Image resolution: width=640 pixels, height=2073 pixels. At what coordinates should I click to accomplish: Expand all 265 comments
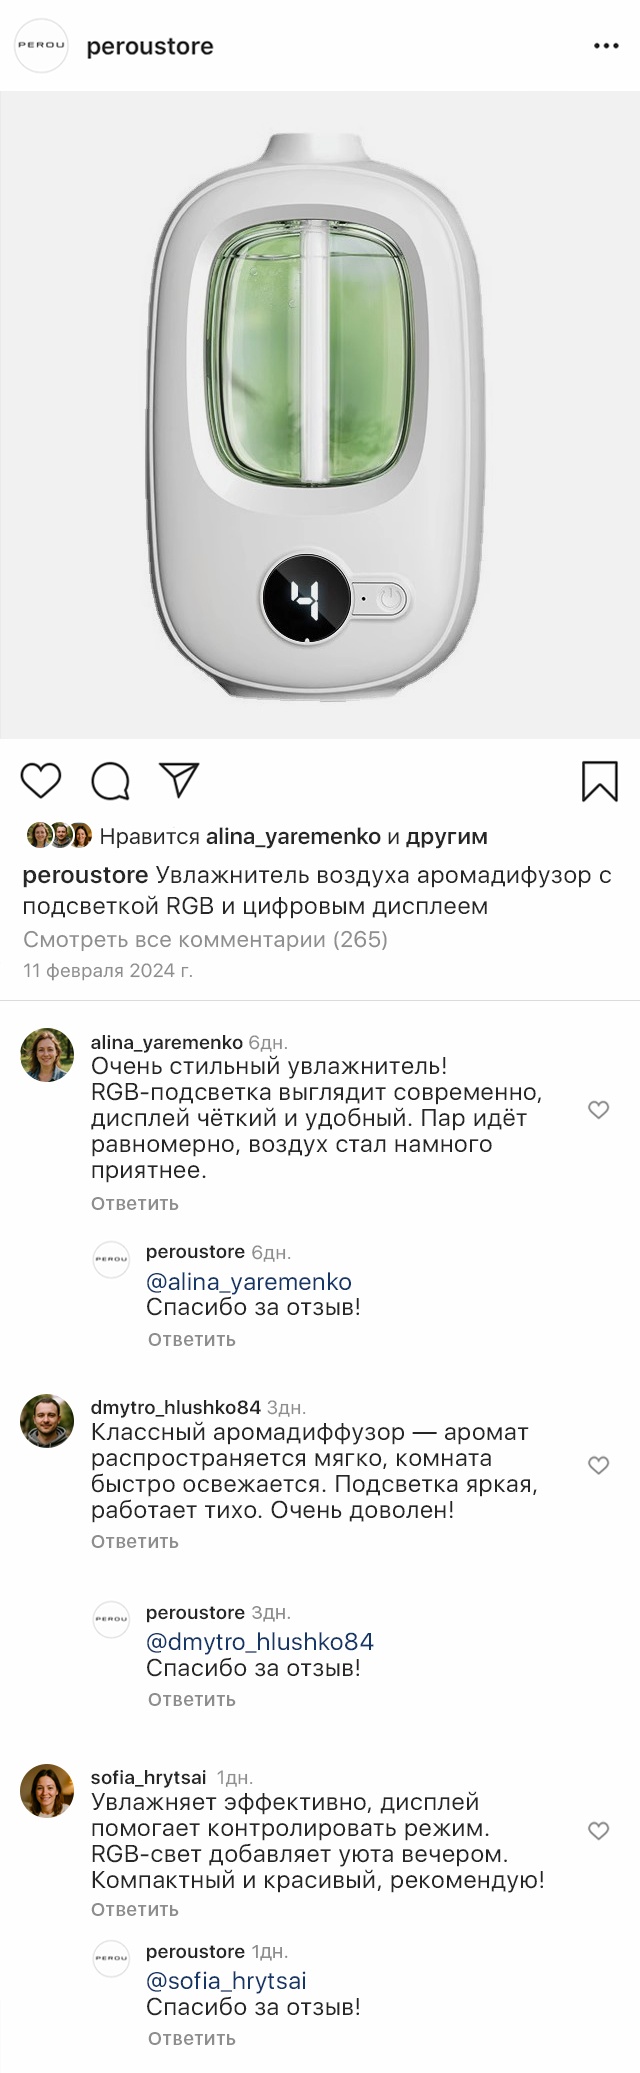[x=205, y=939]
